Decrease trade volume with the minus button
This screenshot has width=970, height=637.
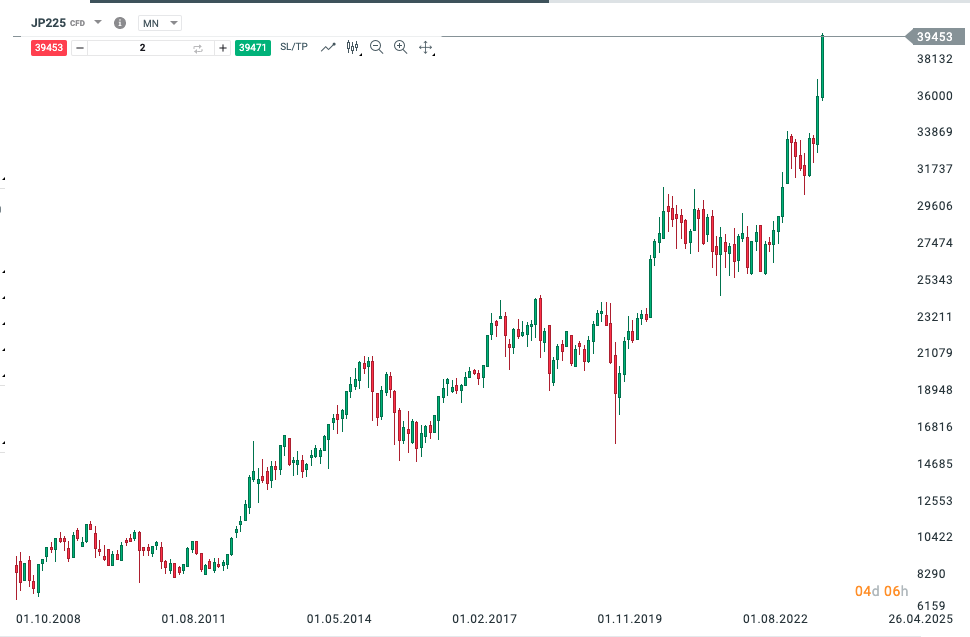[79, 47]
